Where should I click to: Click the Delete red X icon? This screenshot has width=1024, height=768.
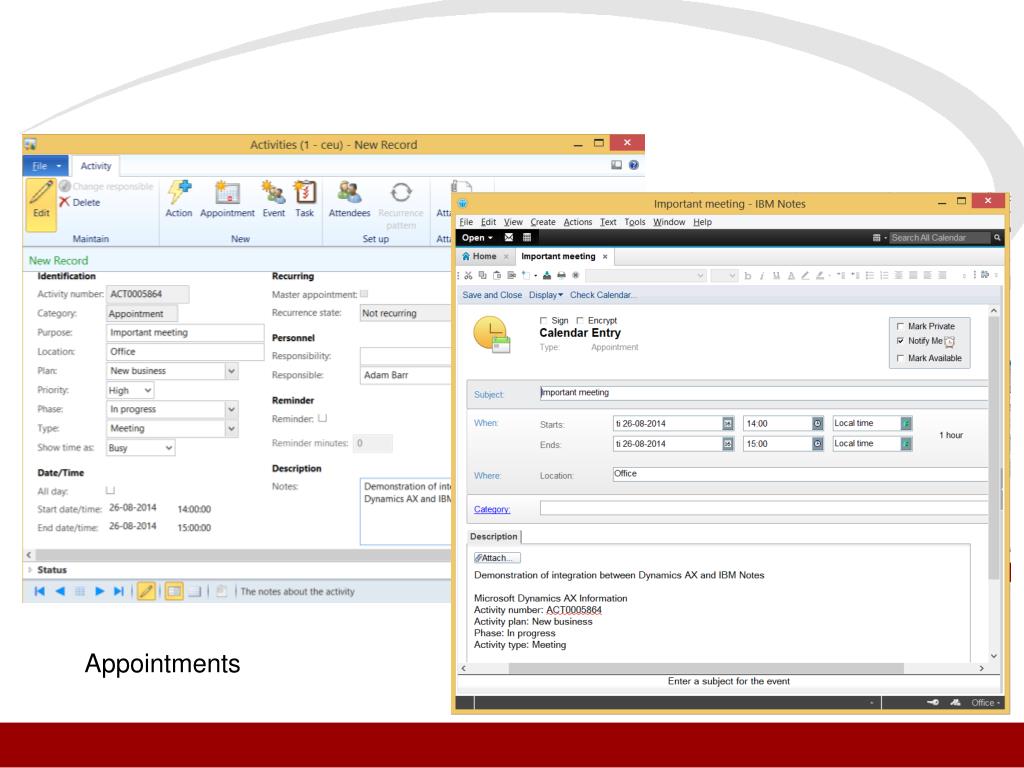point(64,202)
